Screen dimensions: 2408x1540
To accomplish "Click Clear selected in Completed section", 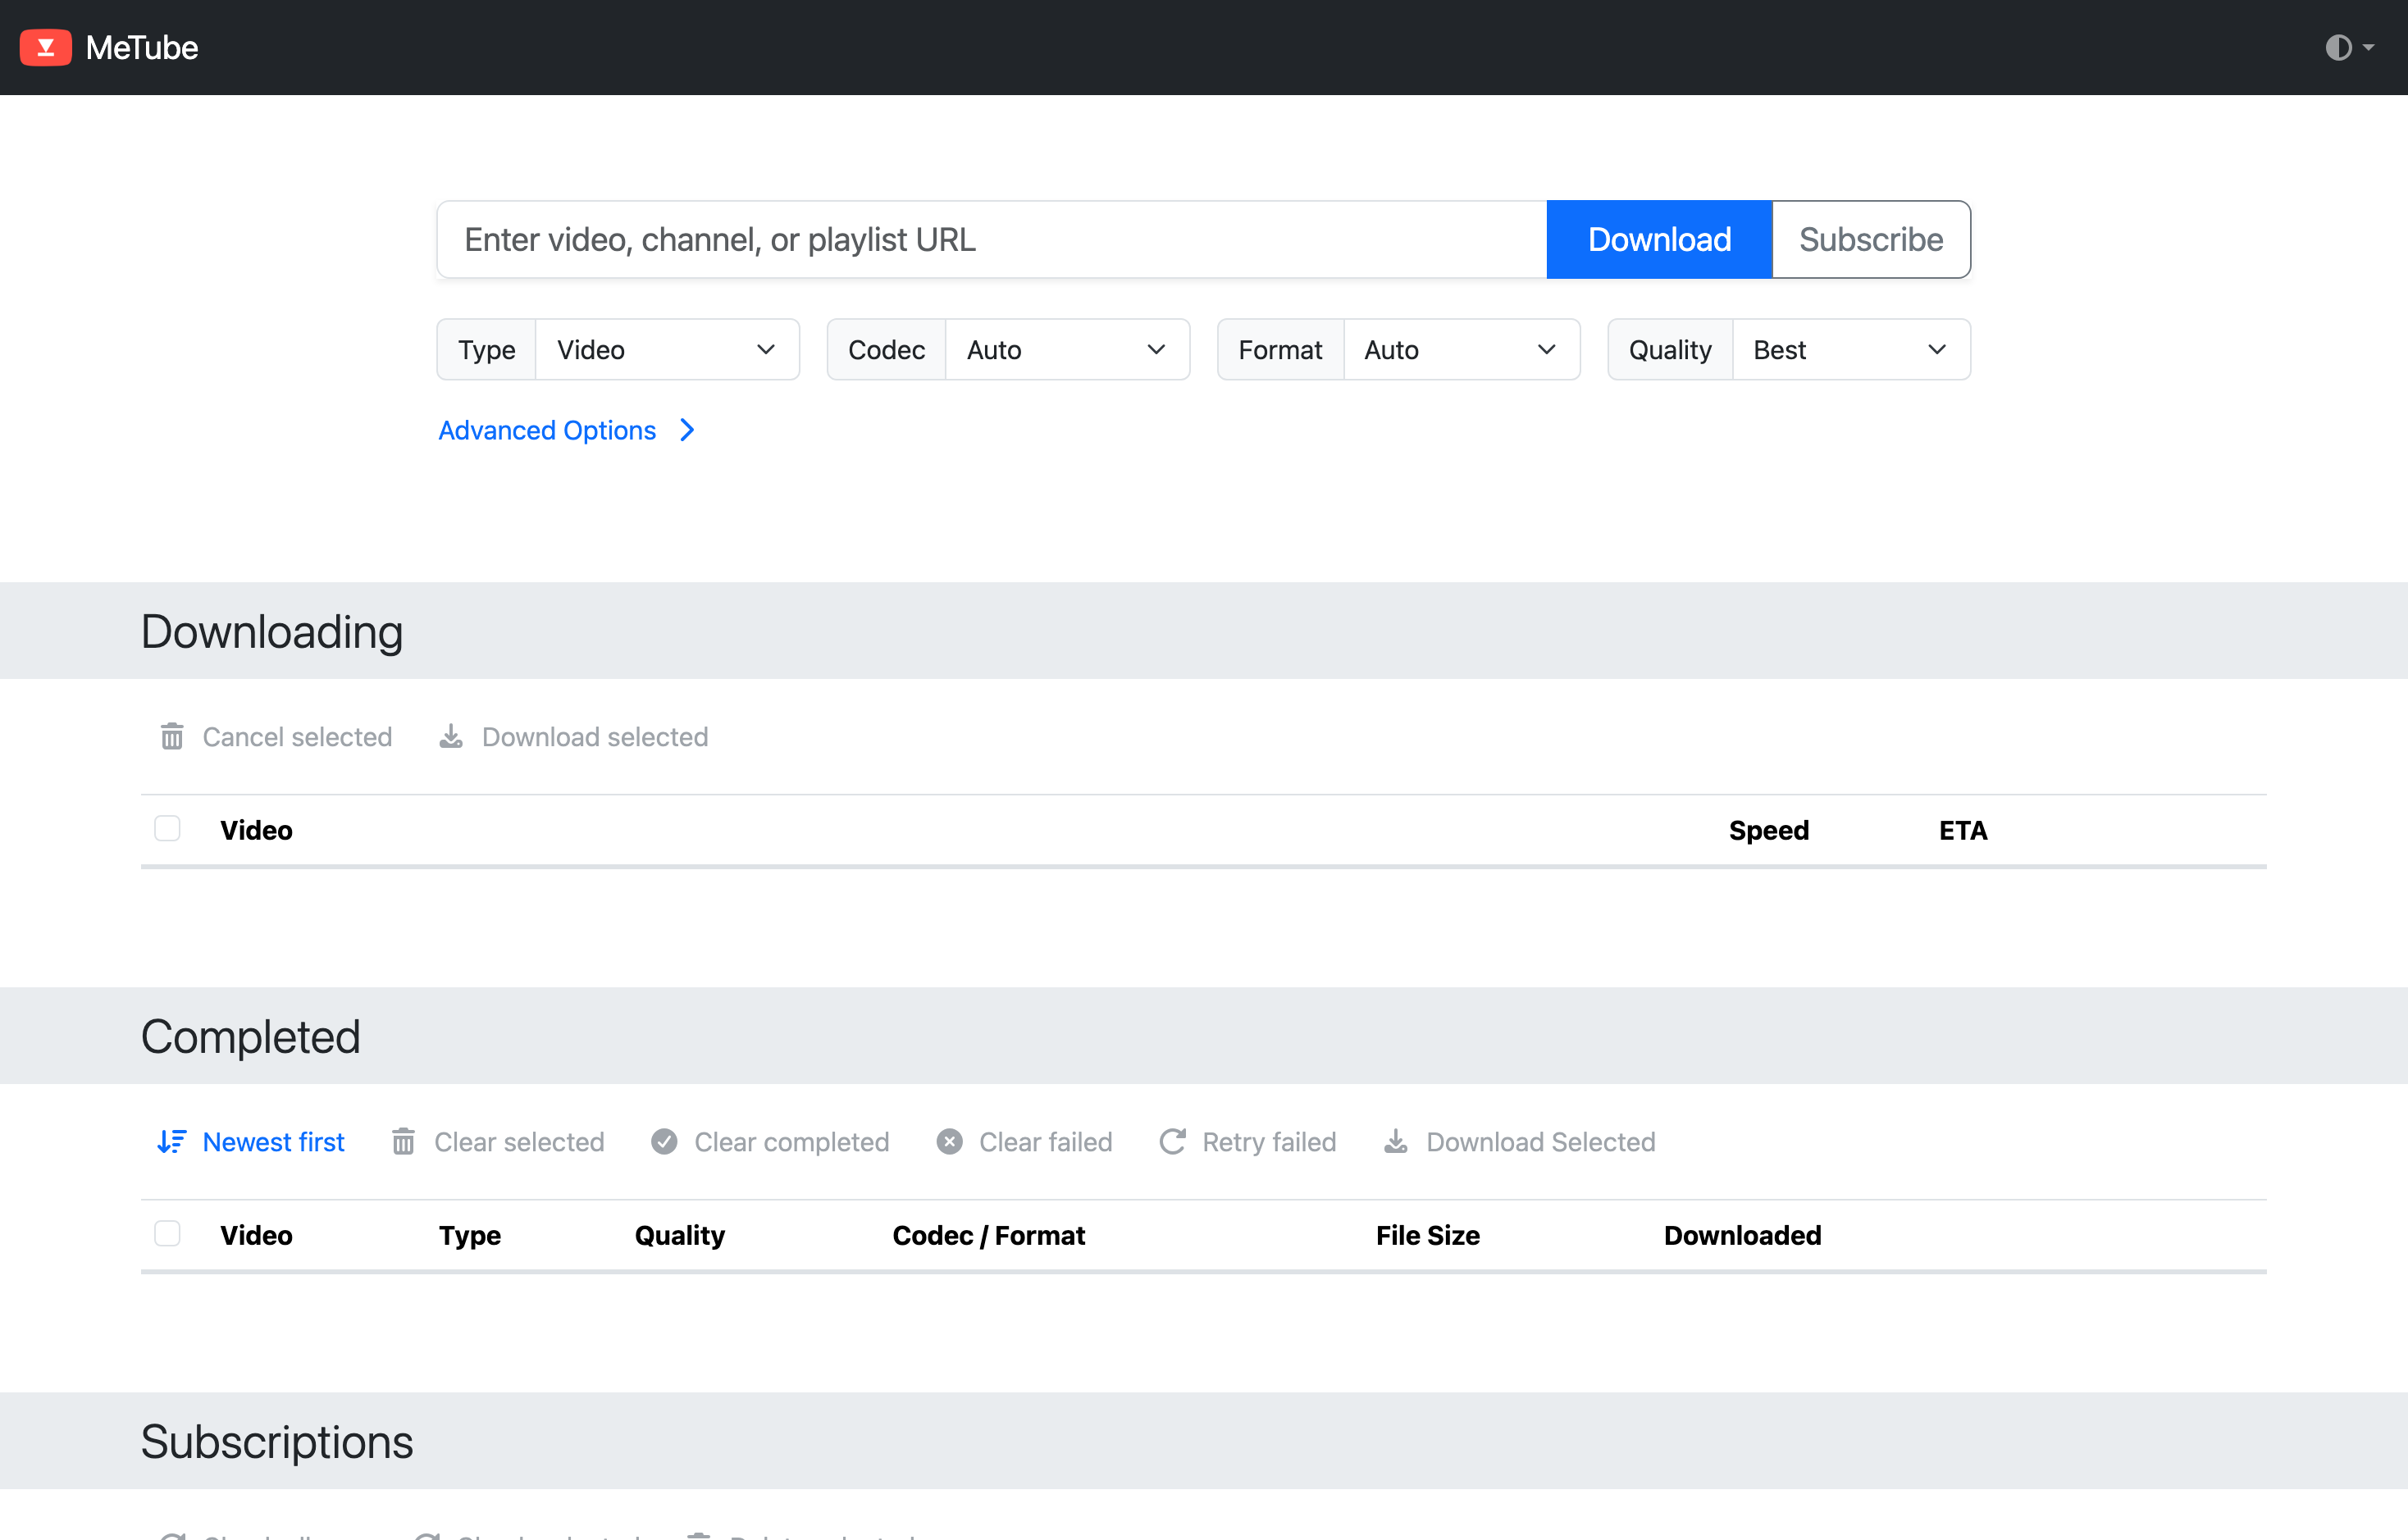I will point(498,1142).
